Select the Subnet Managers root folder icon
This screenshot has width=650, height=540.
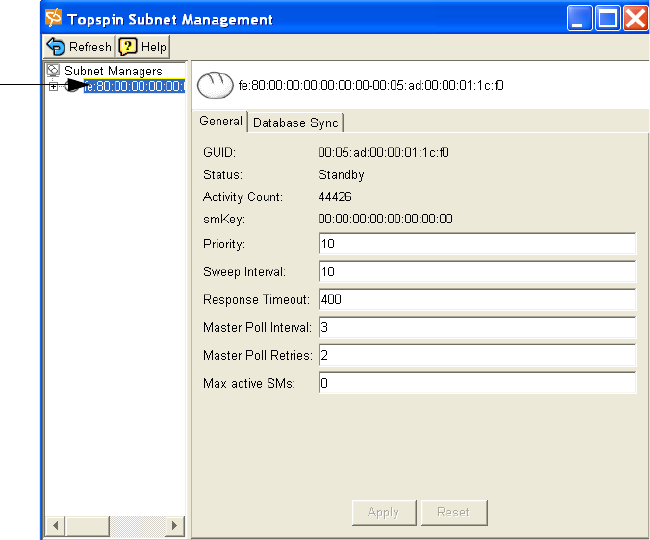click(x=53, y=71)
